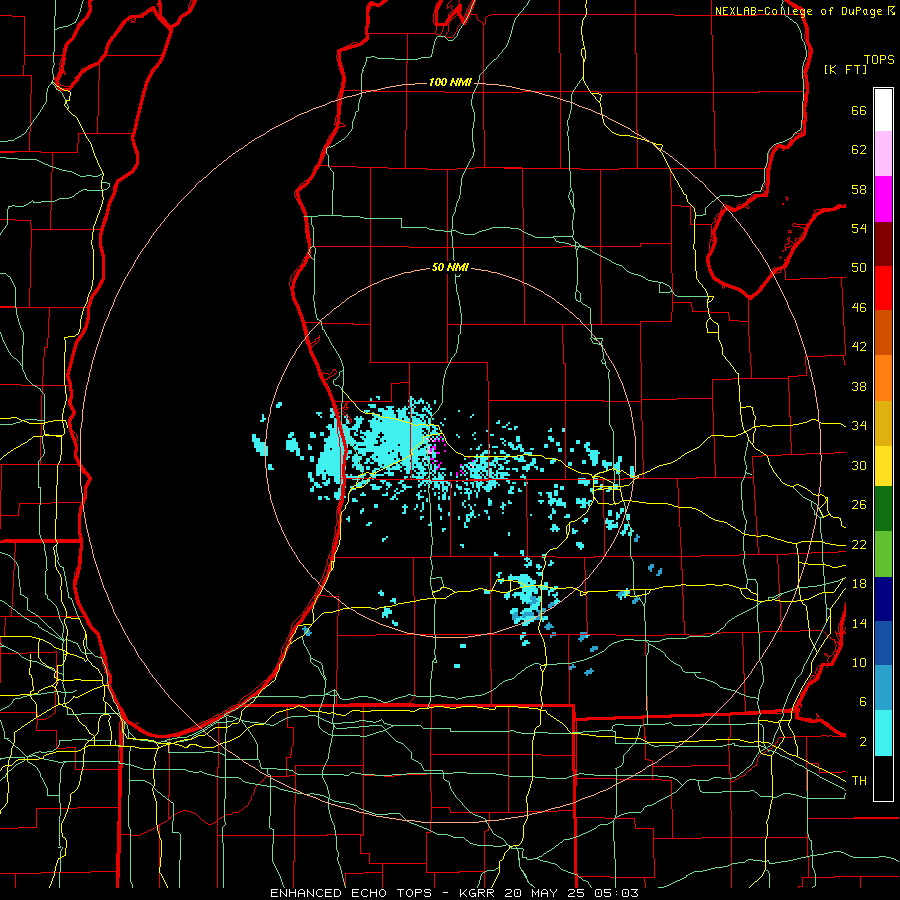
Task: Select the dark red 54 kft swatch
Action: pos(883,243)
